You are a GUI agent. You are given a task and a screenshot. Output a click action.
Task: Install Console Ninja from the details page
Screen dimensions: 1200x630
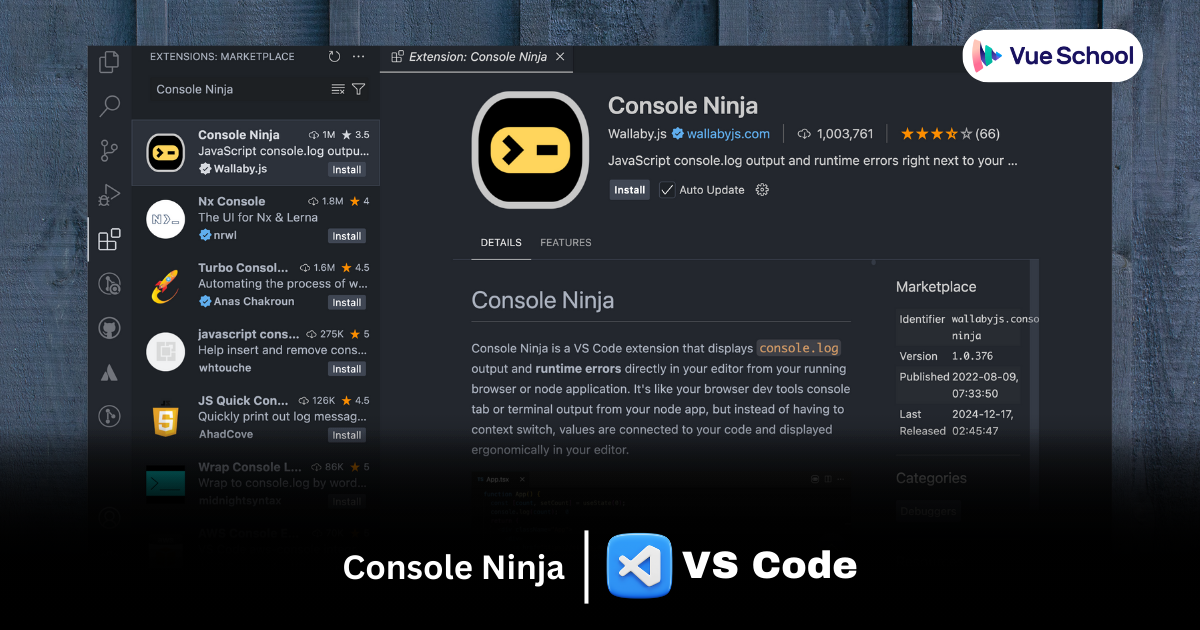[630, 190]
